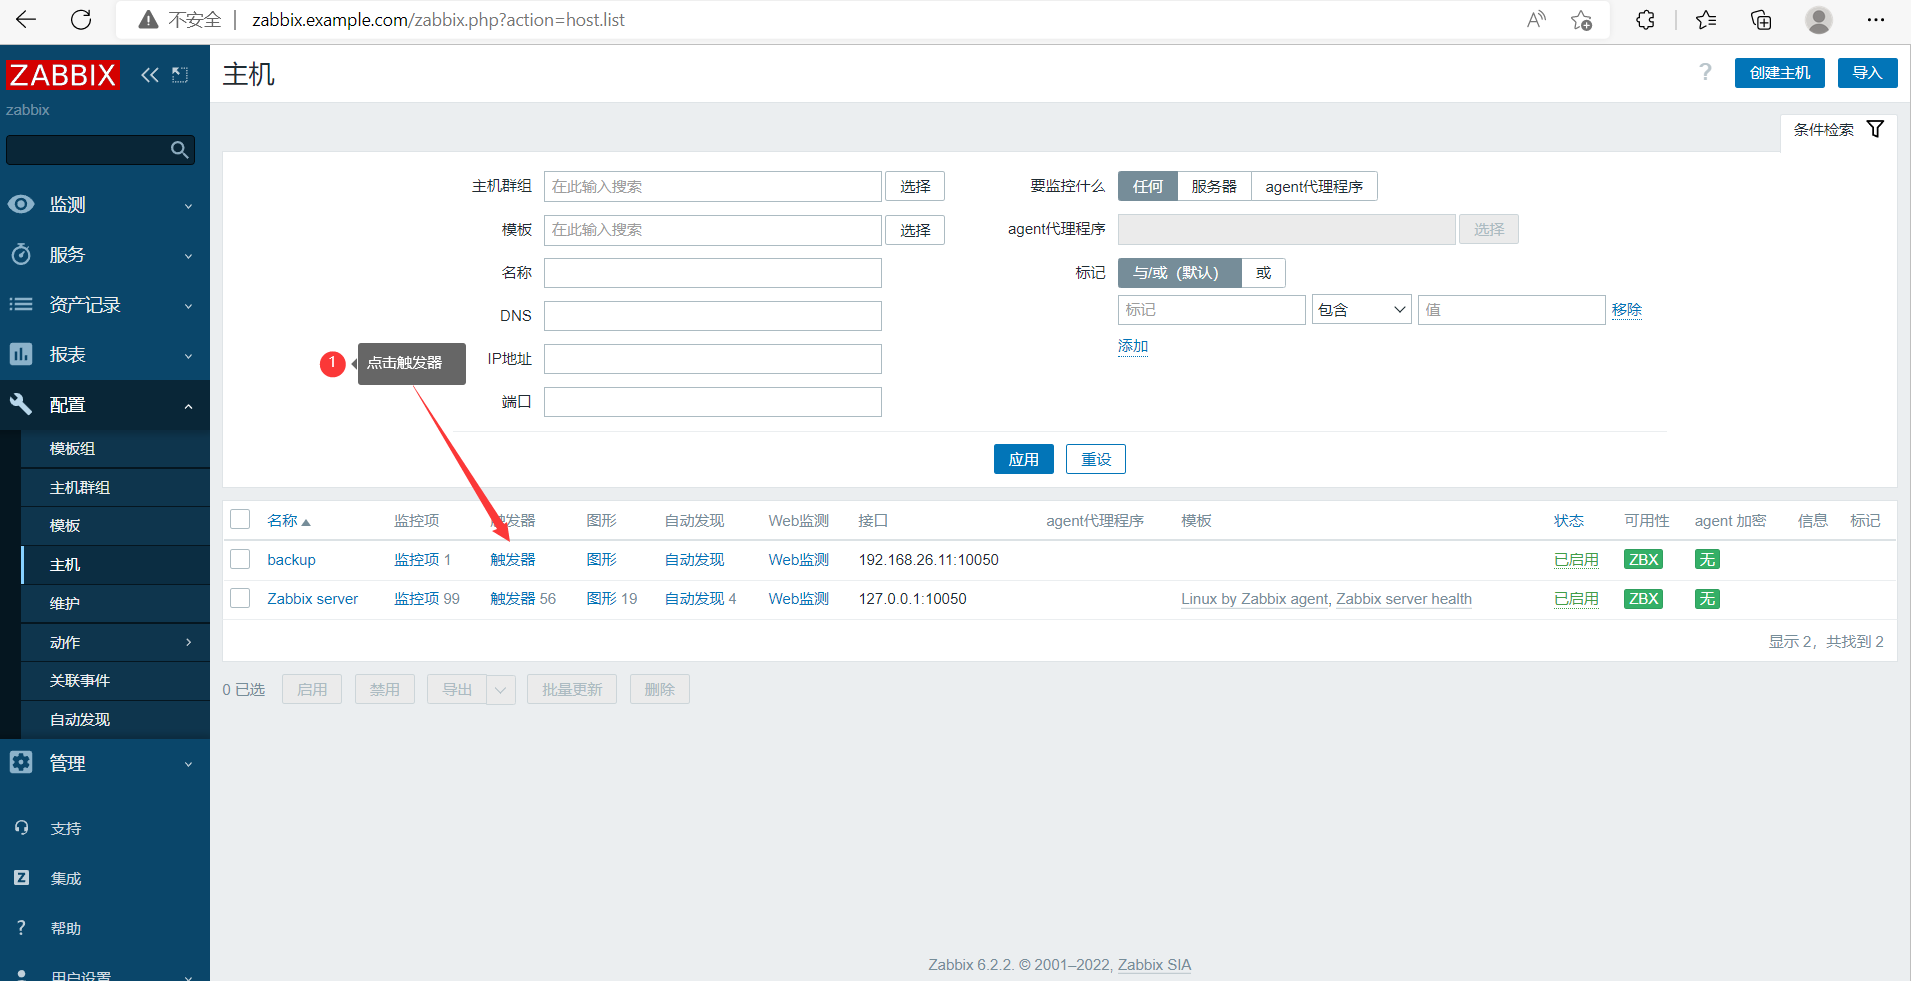1911x981 pixels.
Task: Open 触发器 link for backup host
Action: (x=513, y=560)
